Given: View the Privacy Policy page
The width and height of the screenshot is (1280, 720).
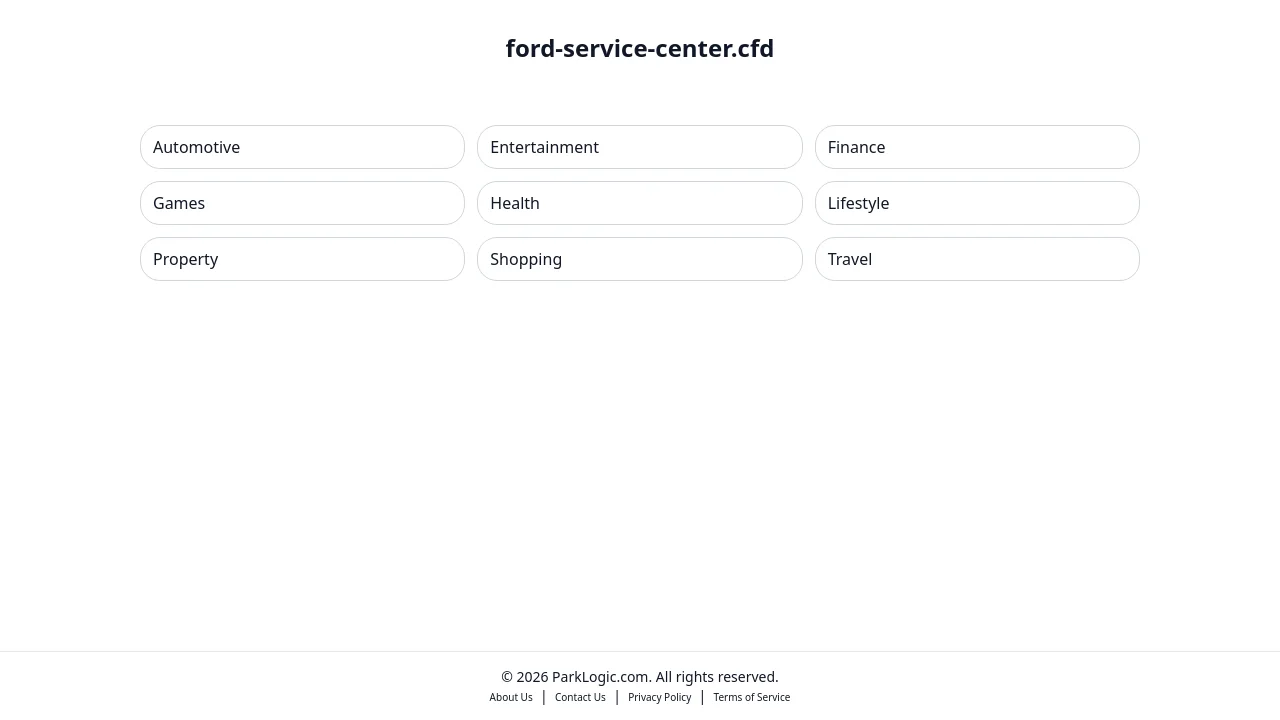Looking at the screenshot, I should pyautogui.click(x=659, y=697).
